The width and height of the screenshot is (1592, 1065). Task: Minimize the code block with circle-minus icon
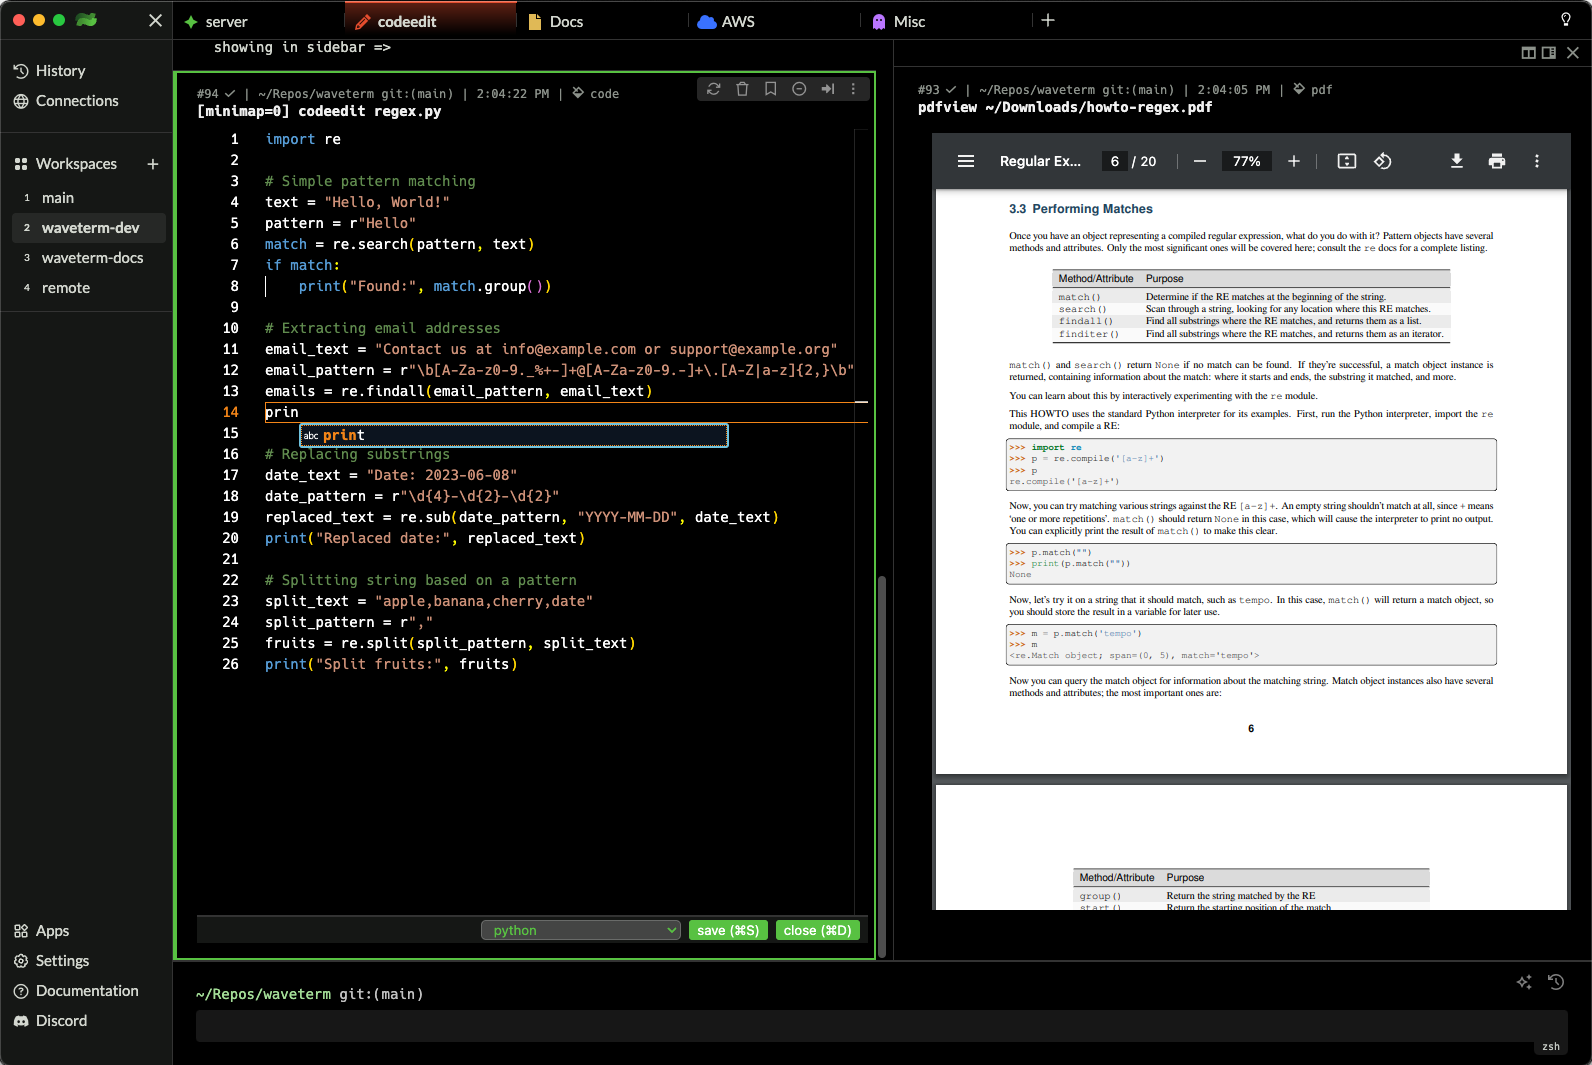(x=799, y=89)
